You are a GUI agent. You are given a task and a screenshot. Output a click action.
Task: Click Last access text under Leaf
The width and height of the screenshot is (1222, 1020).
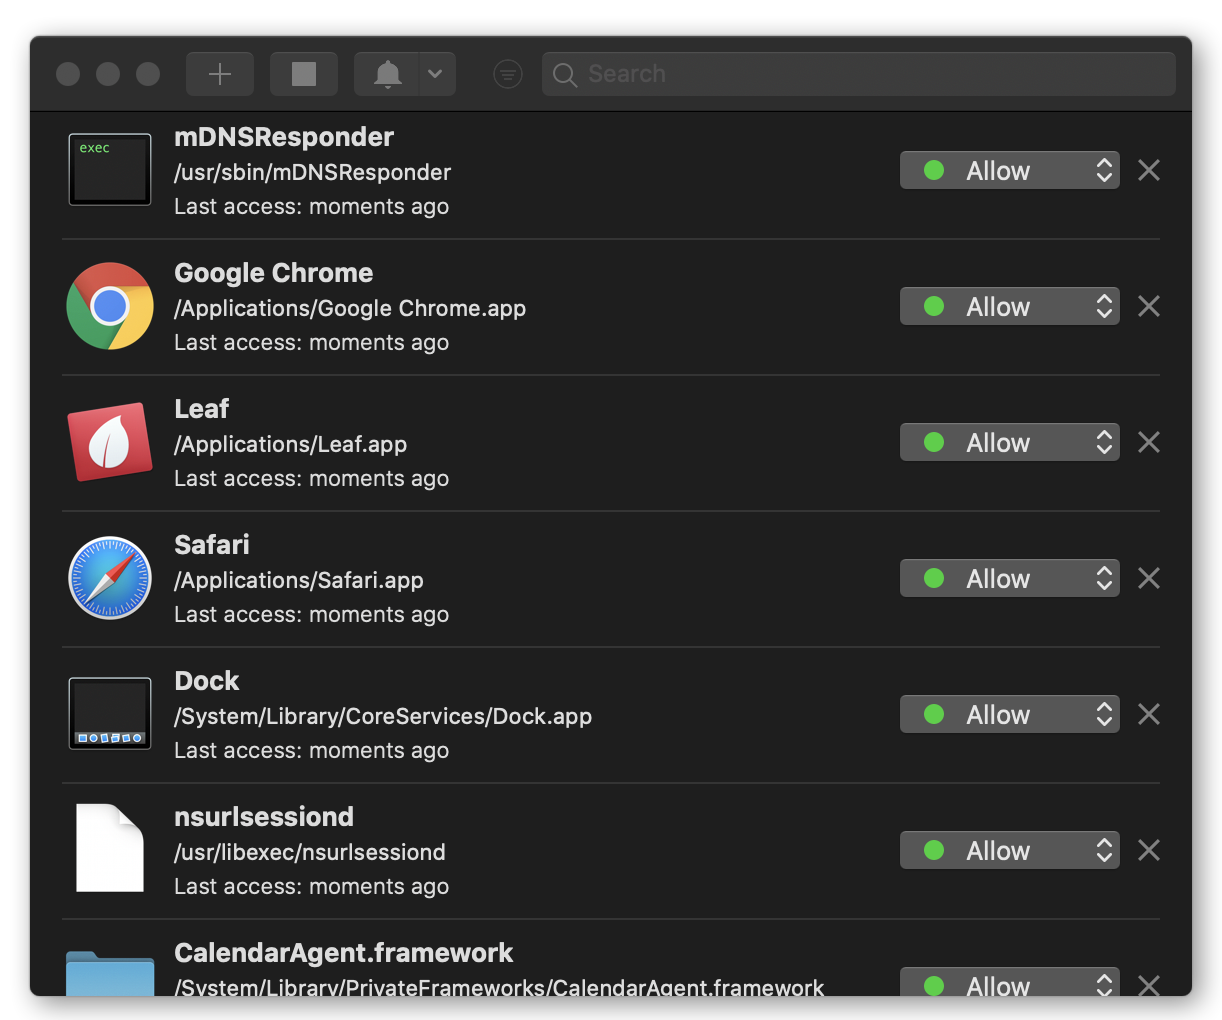point(311,478)
